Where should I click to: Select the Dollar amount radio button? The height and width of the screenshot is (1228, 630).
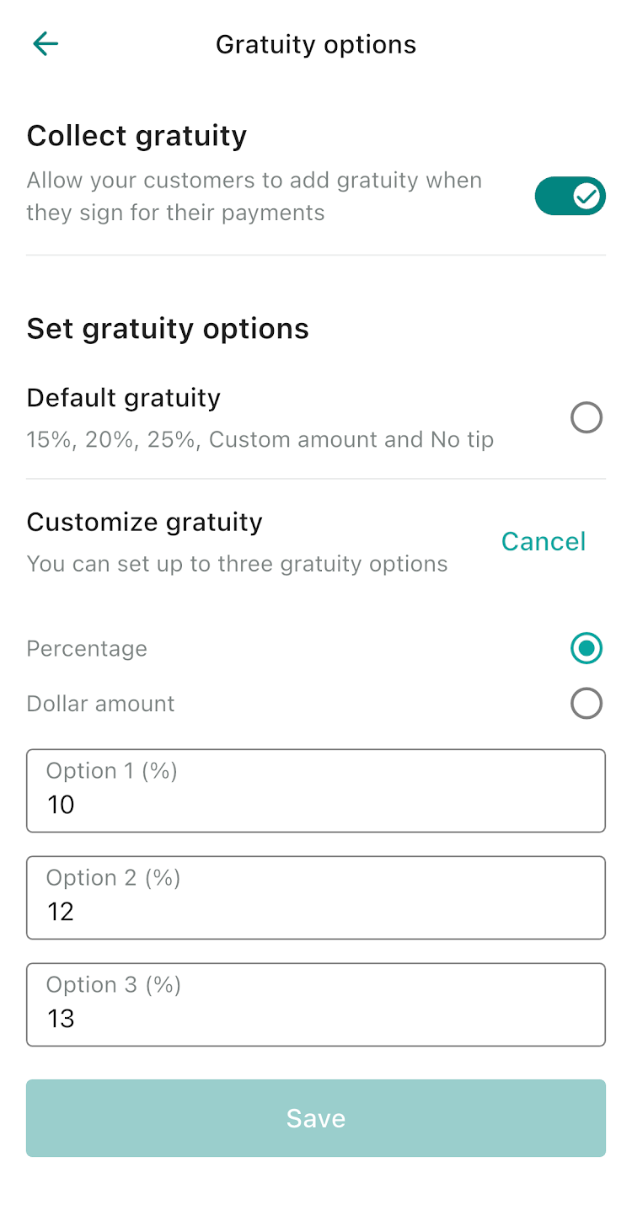(x=586, y=704)
